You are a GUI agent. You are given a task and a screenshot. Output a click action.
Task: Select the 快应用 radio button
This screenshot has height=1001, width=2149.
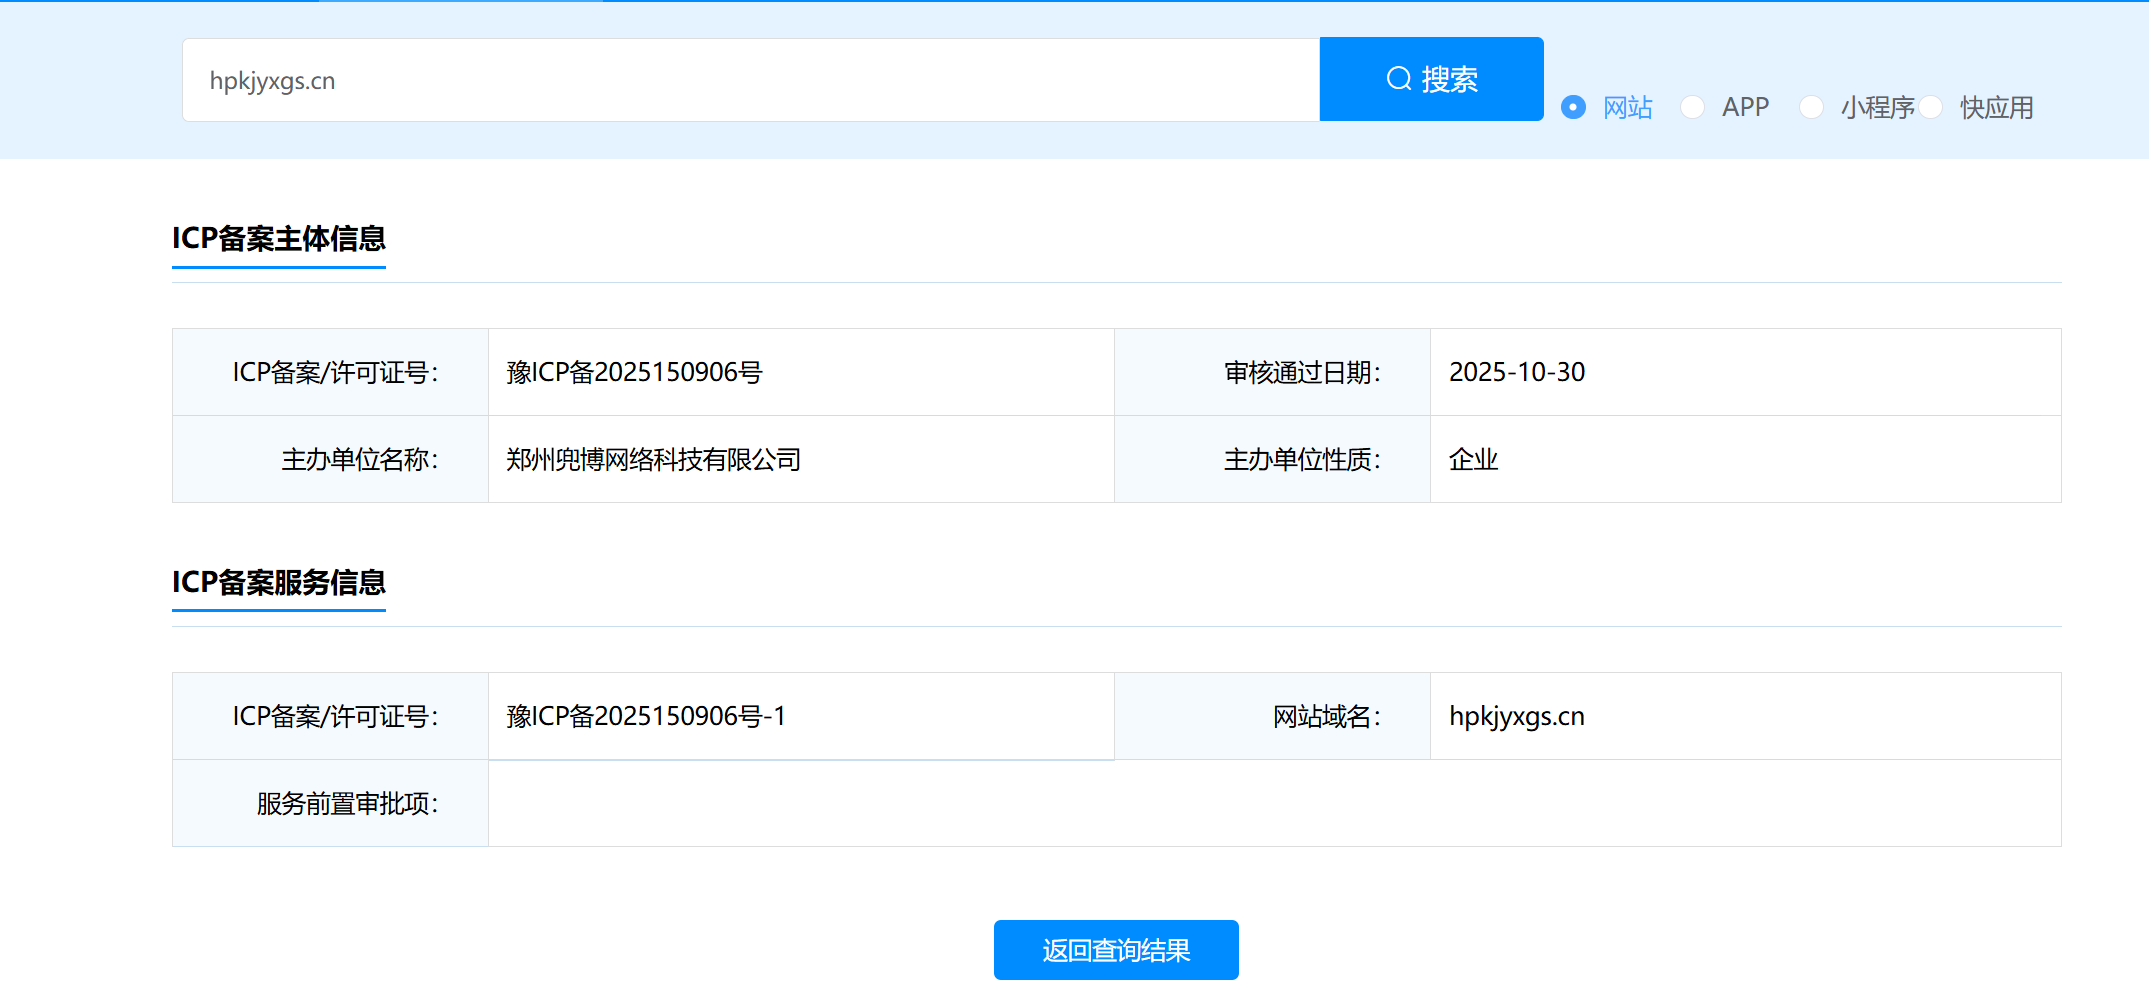(x=1930, y=107)
